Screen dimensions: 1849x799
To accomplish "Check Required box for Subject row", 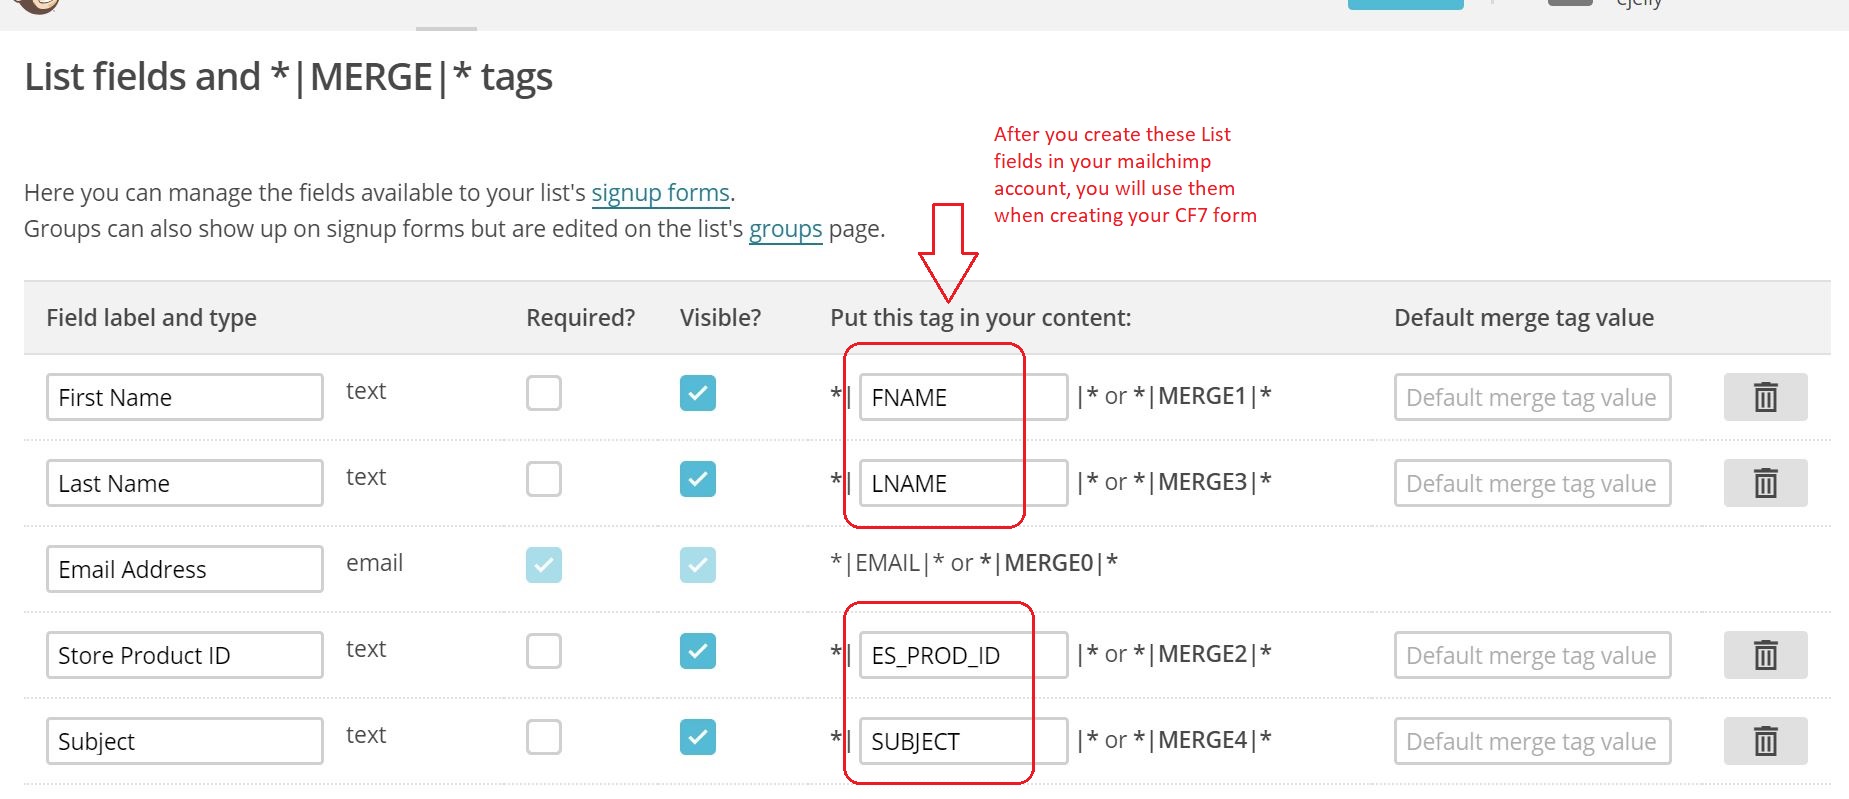I will tap(544, 737).
